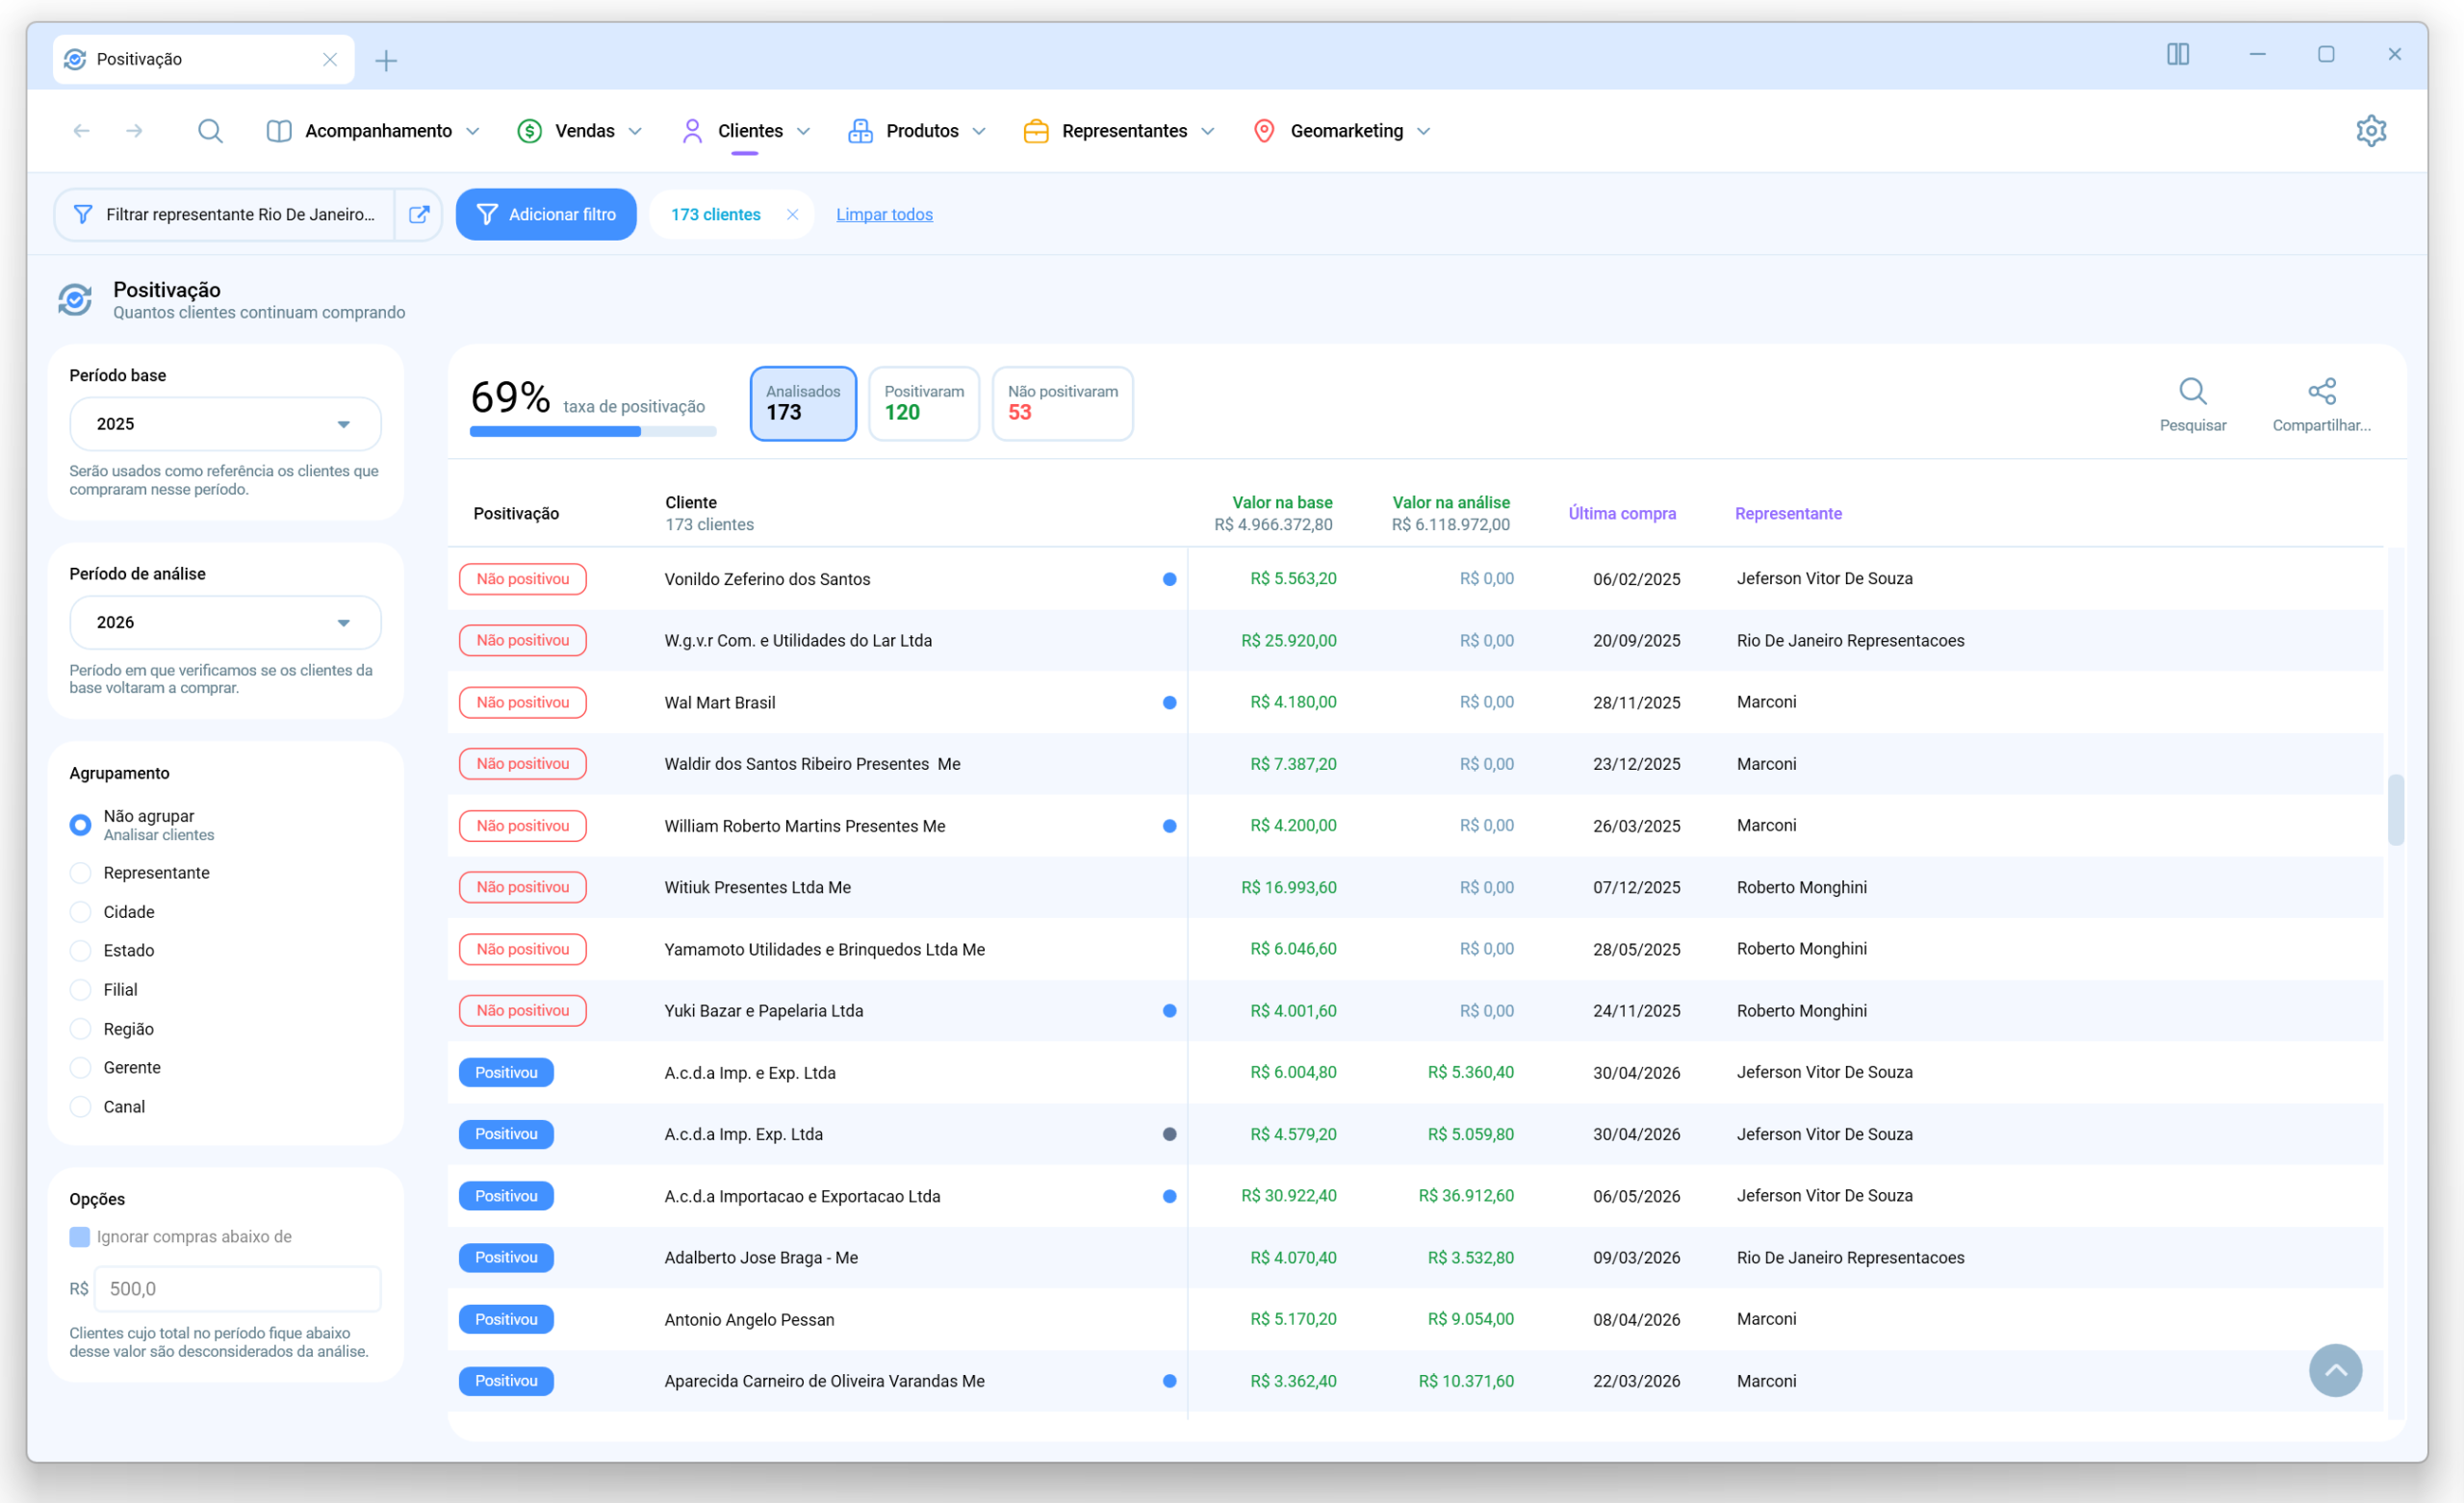Click the 69% positivação progress bar

(593, 431)
